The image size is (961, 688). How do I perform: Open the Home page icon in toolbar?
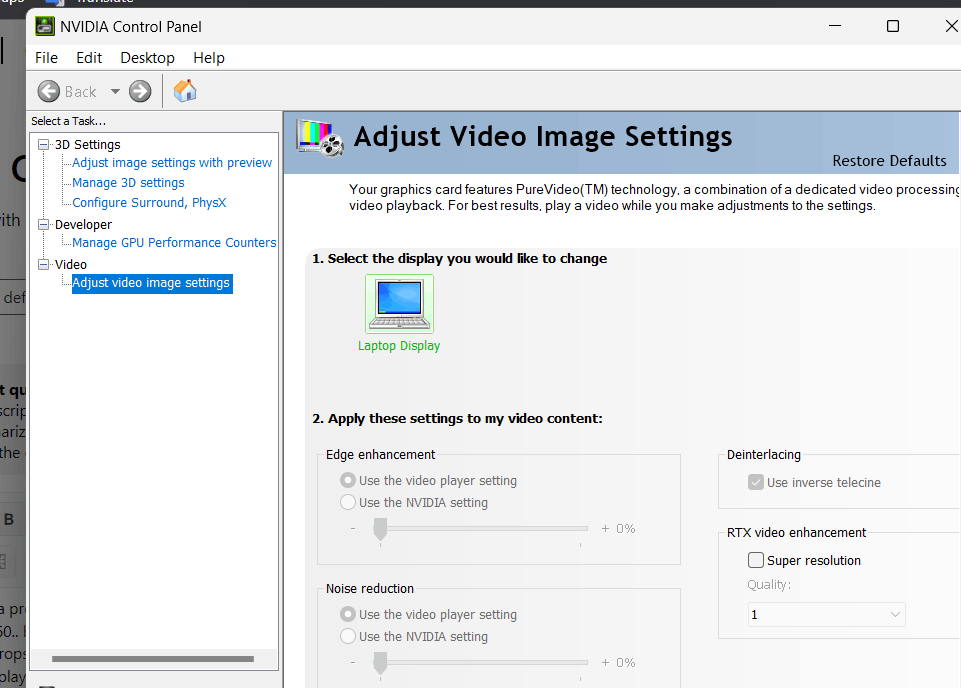point(184,91)
